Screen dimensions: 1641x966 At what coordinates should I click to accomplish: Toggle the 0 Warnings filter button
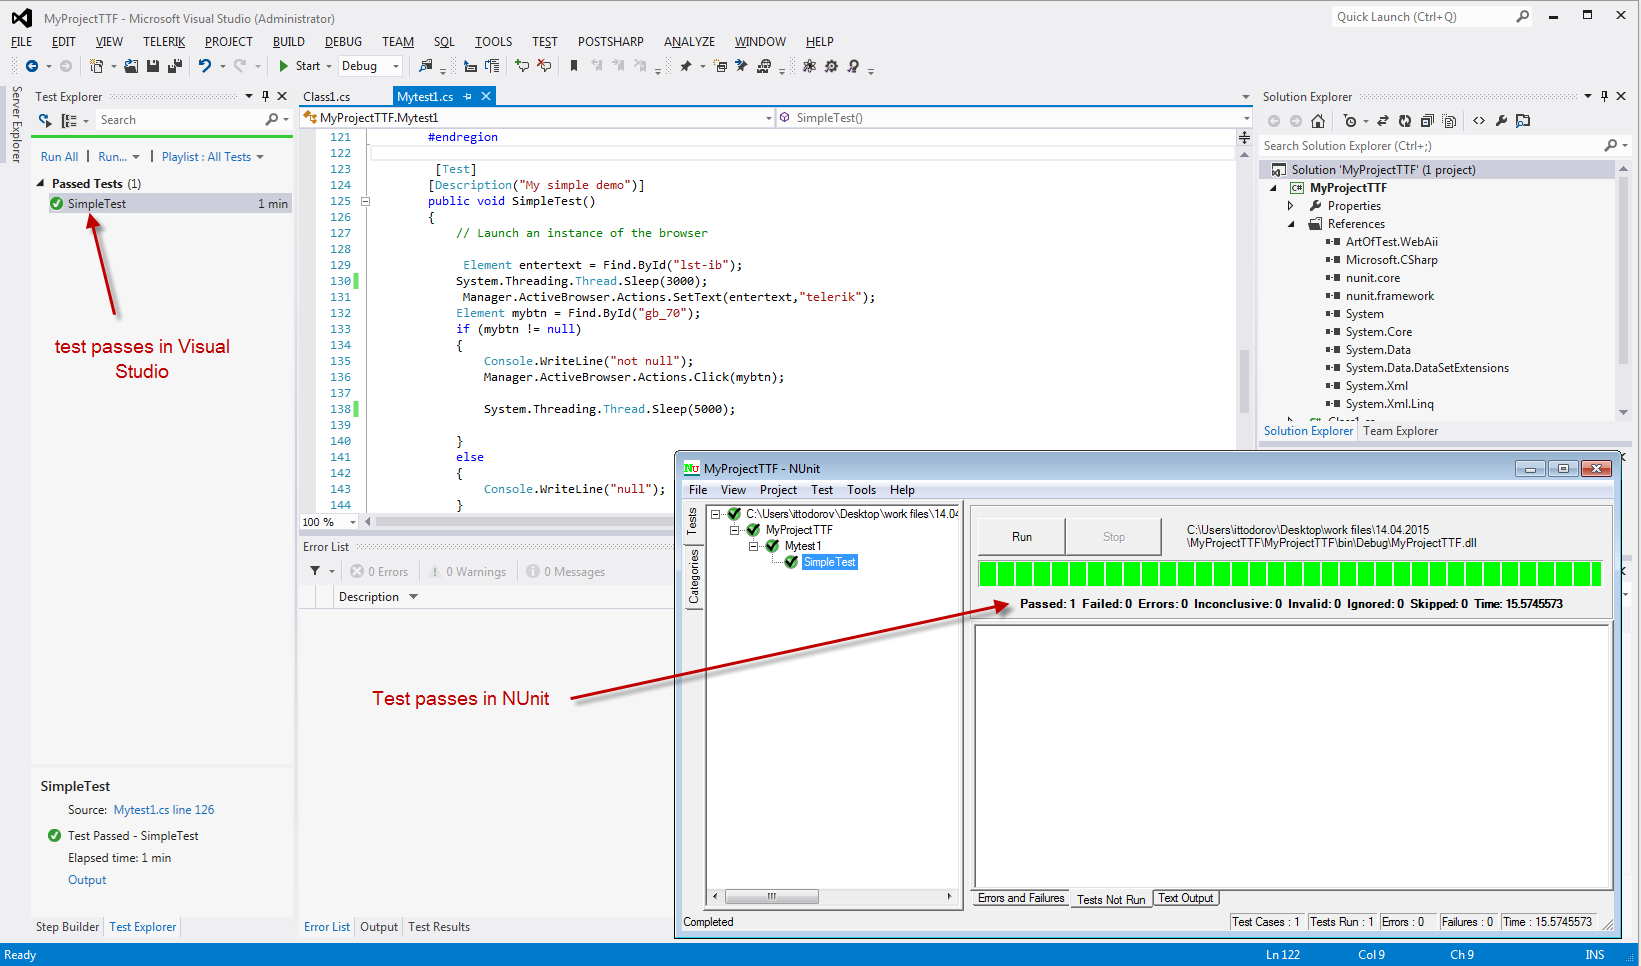coord(468,572)
